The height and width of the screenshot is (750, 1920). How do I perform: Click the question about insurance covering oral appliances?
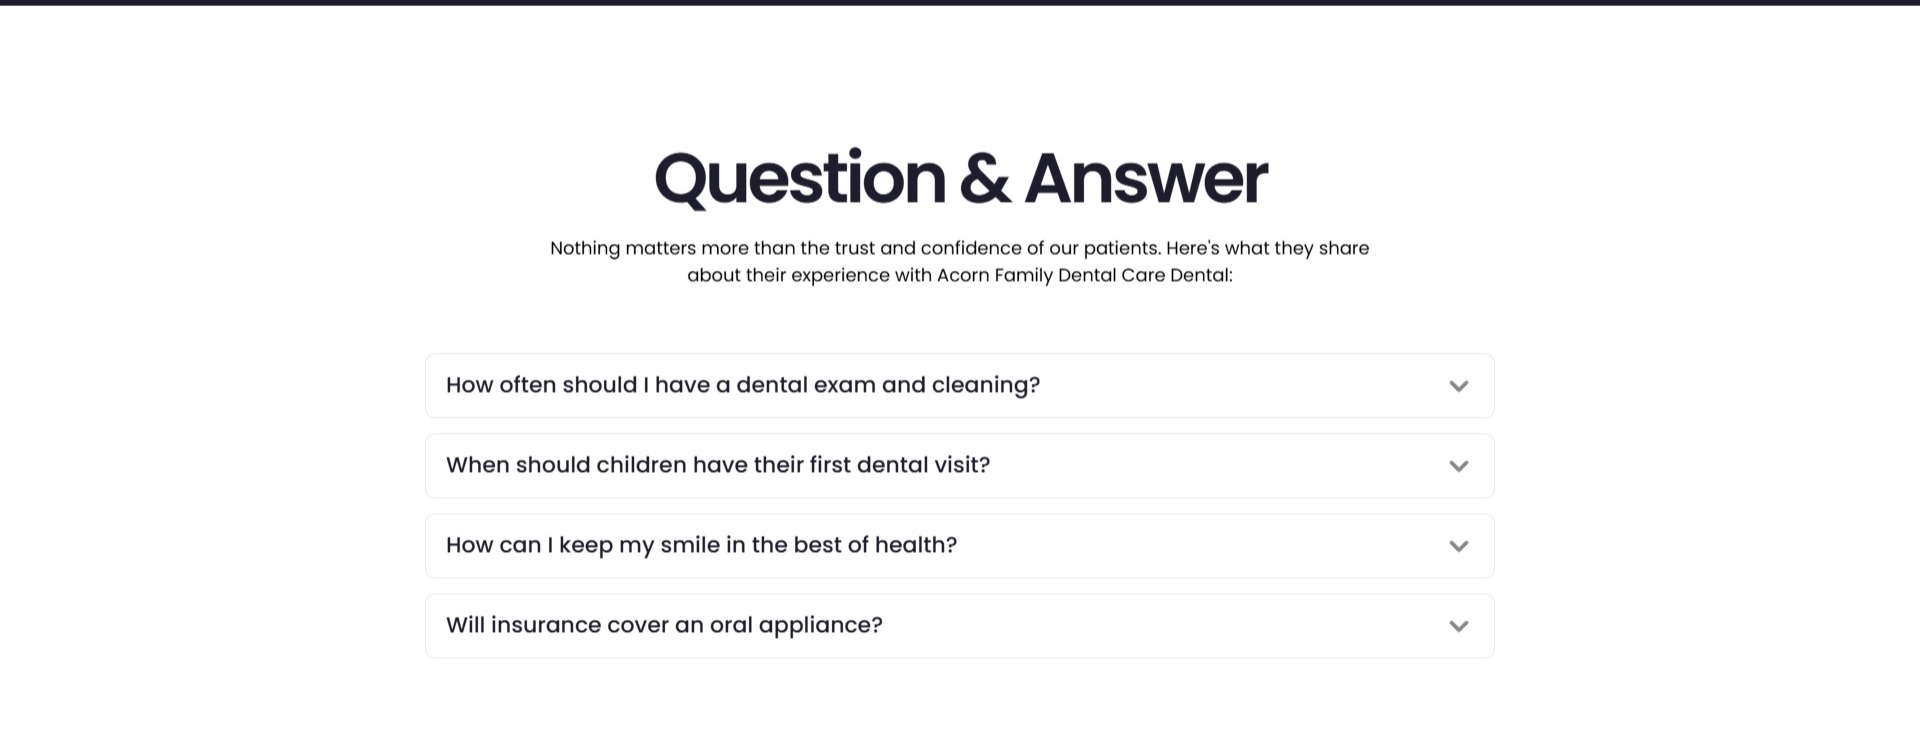(664, 624)
